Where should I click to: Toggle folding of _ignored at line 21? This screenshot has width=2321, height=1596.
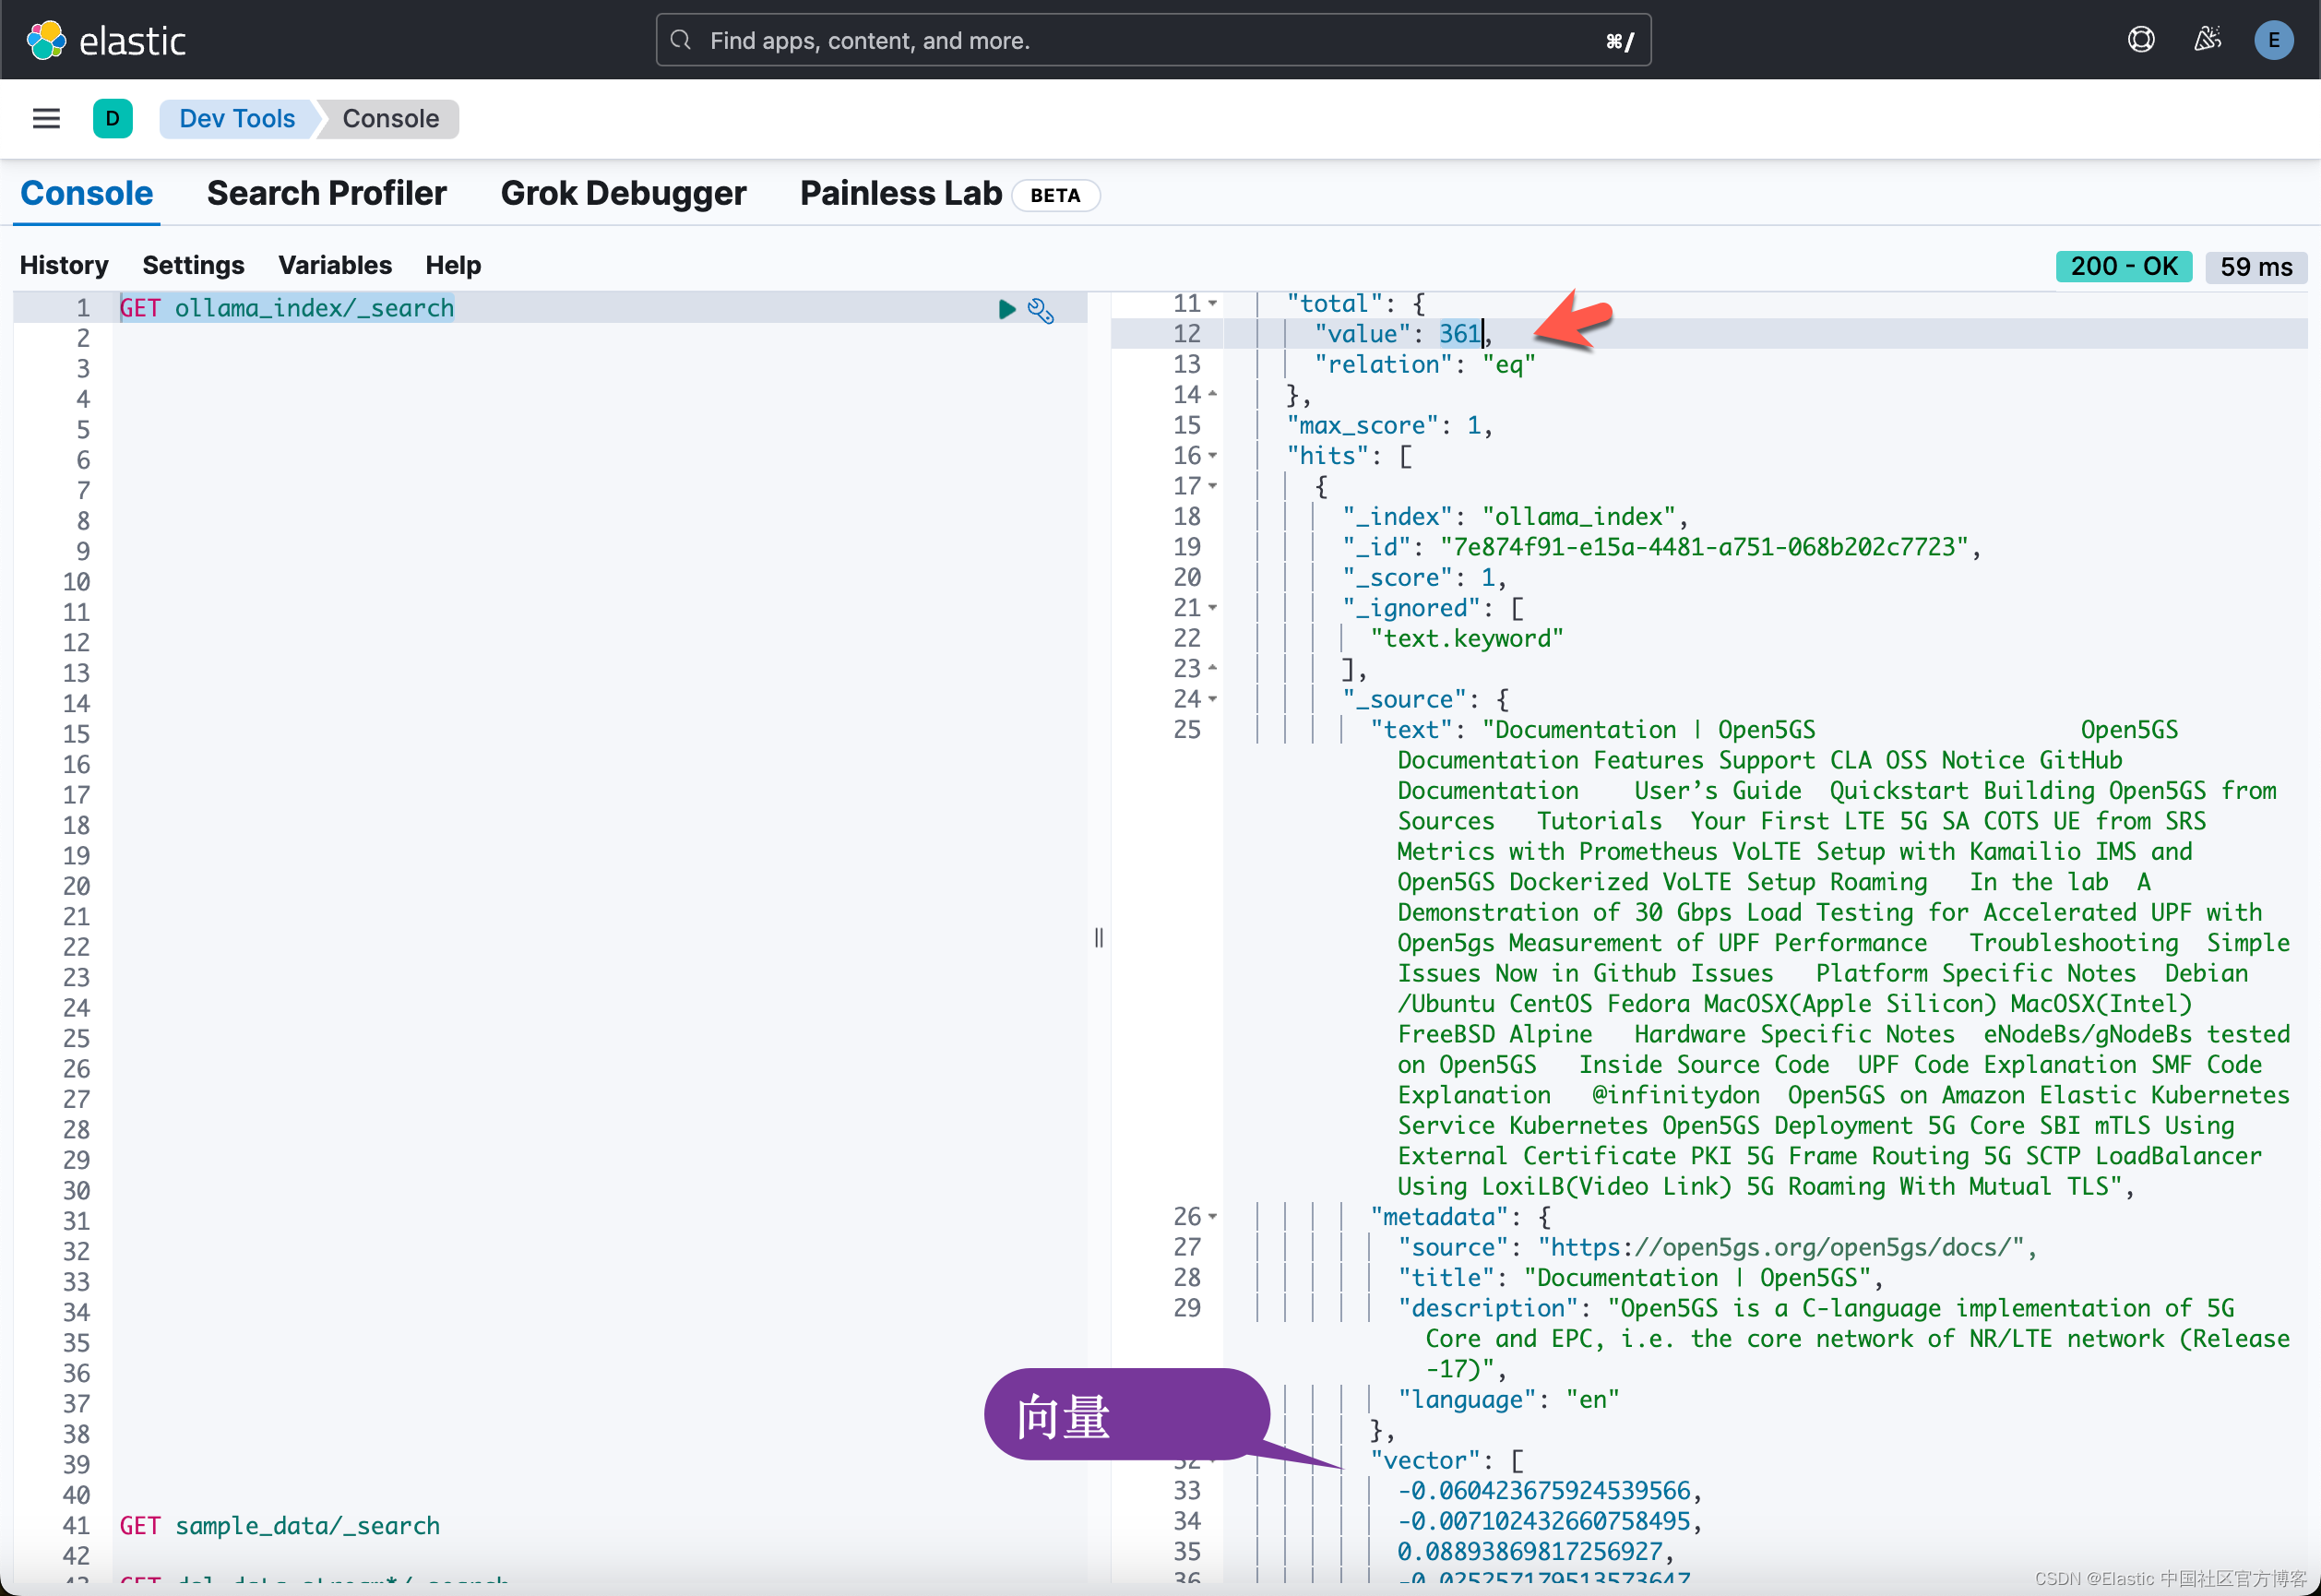pyautogui.click(x=1212, y=607)
